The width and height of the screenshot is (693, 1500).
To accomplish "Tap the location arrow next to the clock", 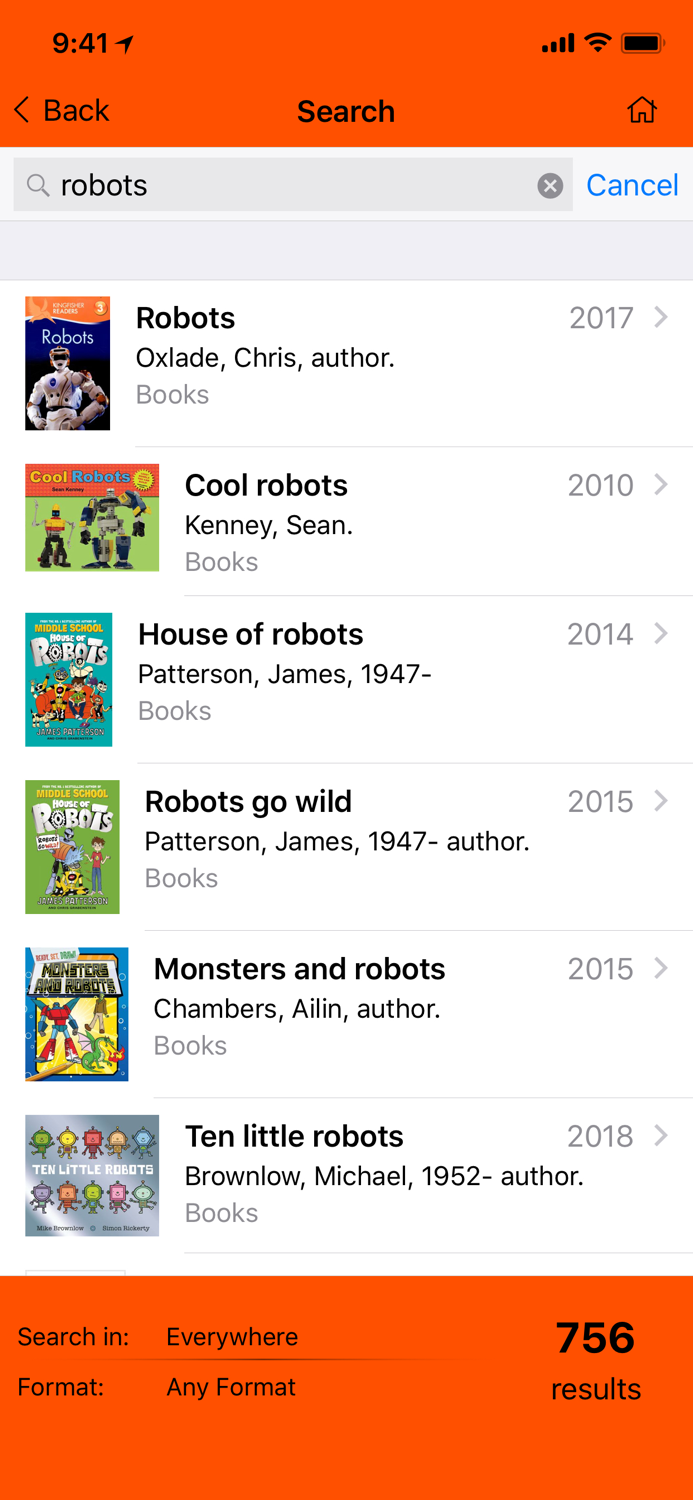I will click(x=124, y=40).
